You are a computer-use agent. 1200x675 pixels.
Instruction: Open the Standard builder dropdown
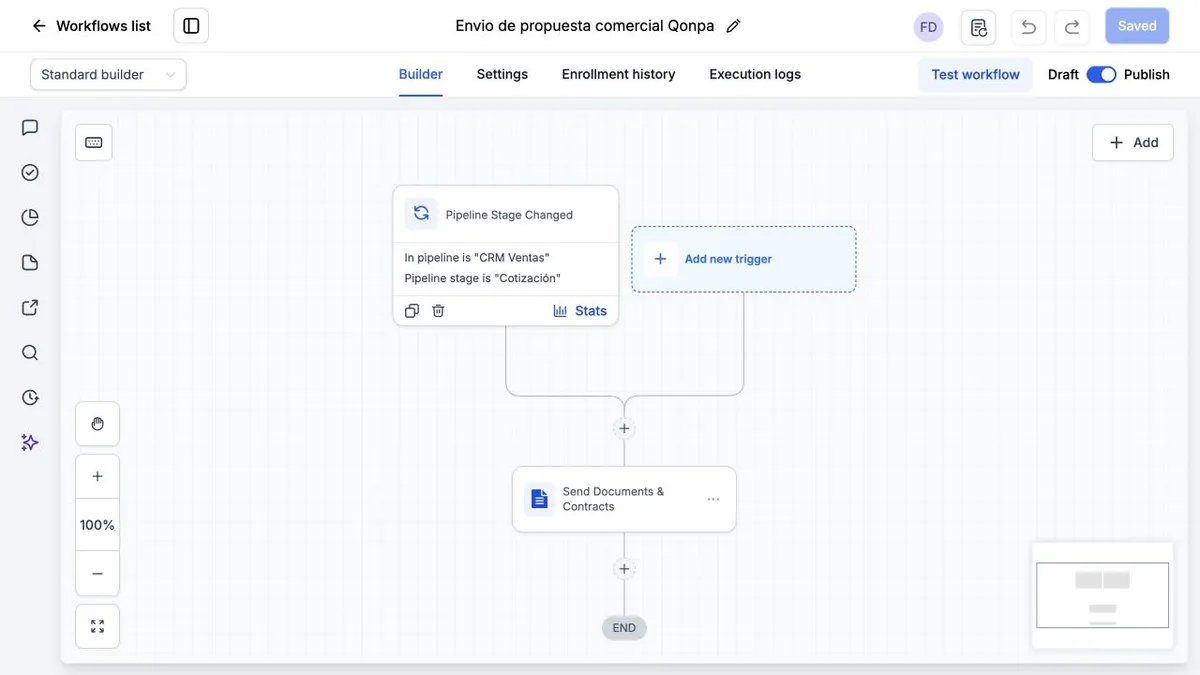point(108,74)
